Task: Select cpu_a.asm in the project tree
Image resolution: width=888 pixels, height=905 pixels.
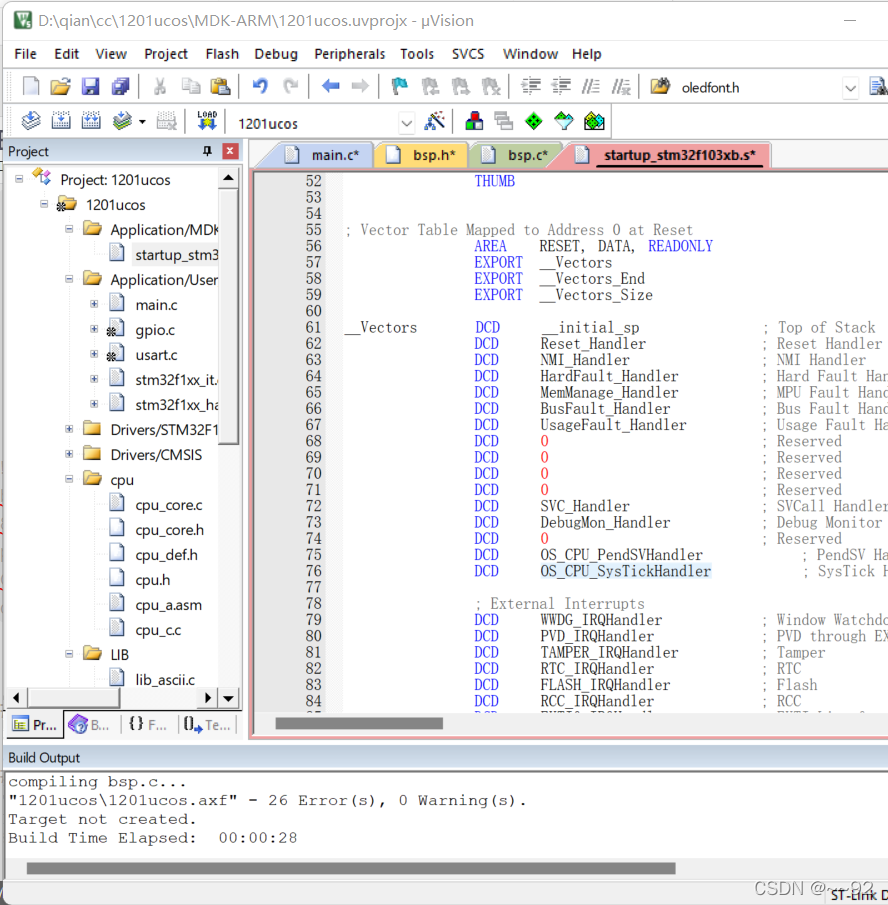Action: [x=168, y=605]
